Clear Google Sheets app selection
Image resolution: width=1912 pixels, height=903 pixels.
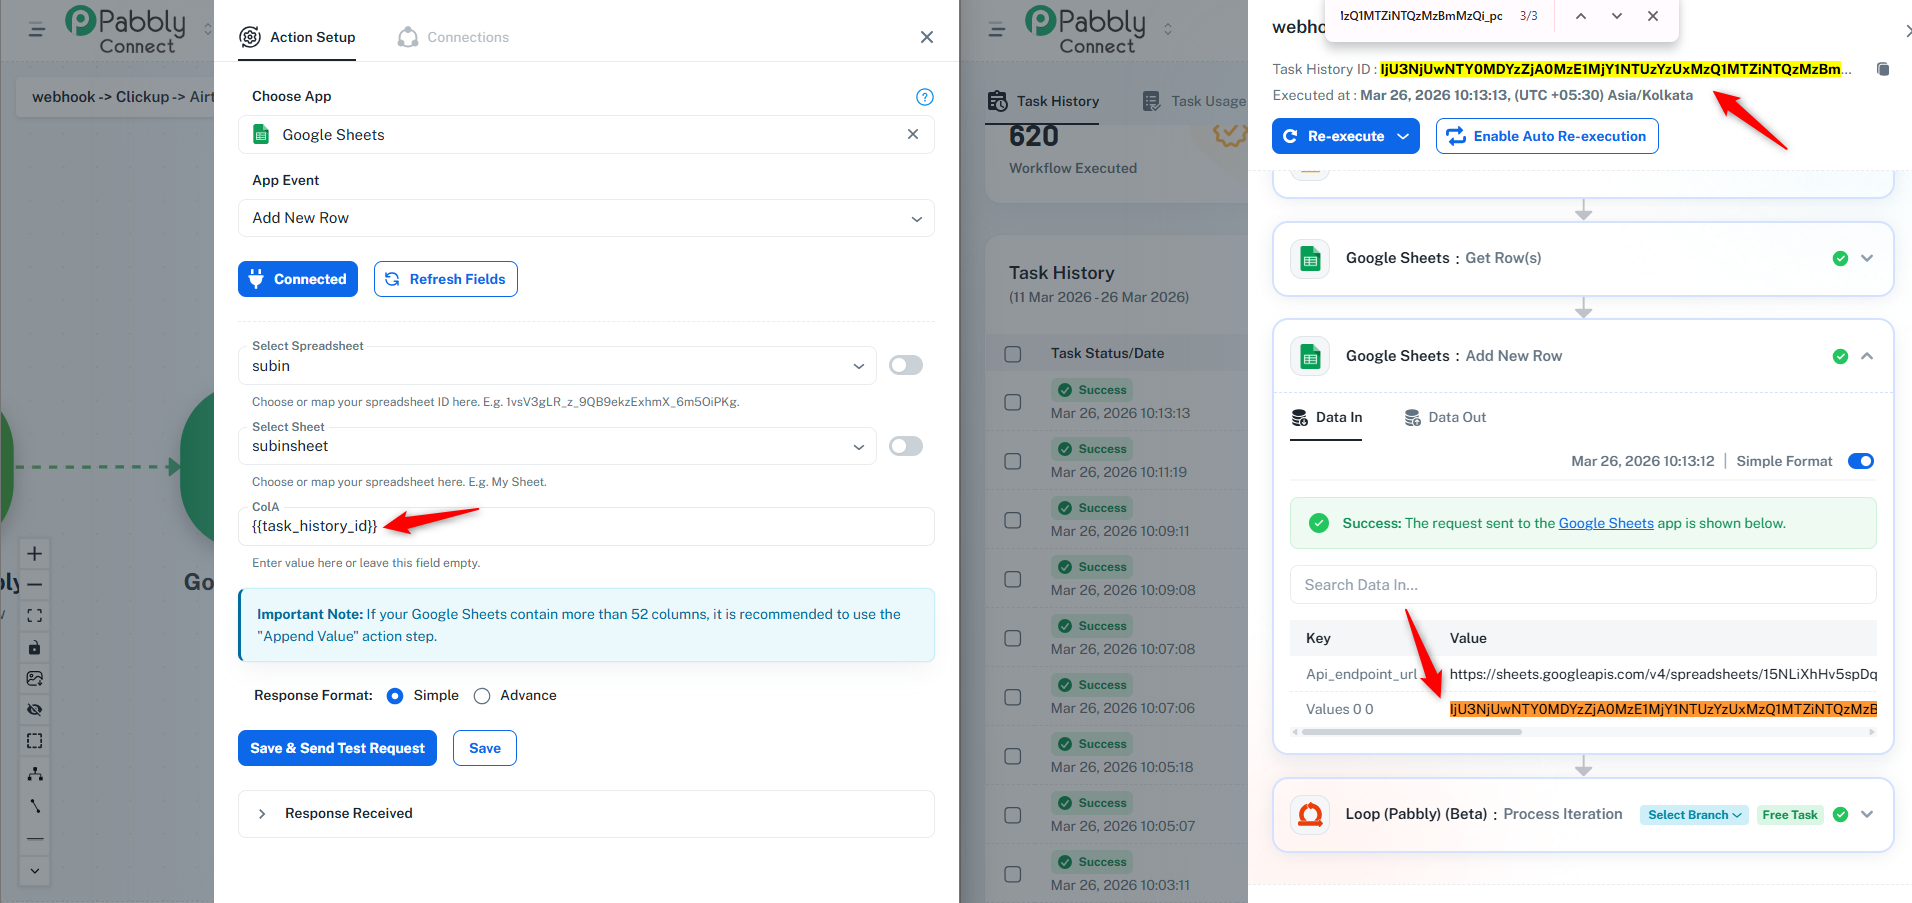[x=912, y=134]
